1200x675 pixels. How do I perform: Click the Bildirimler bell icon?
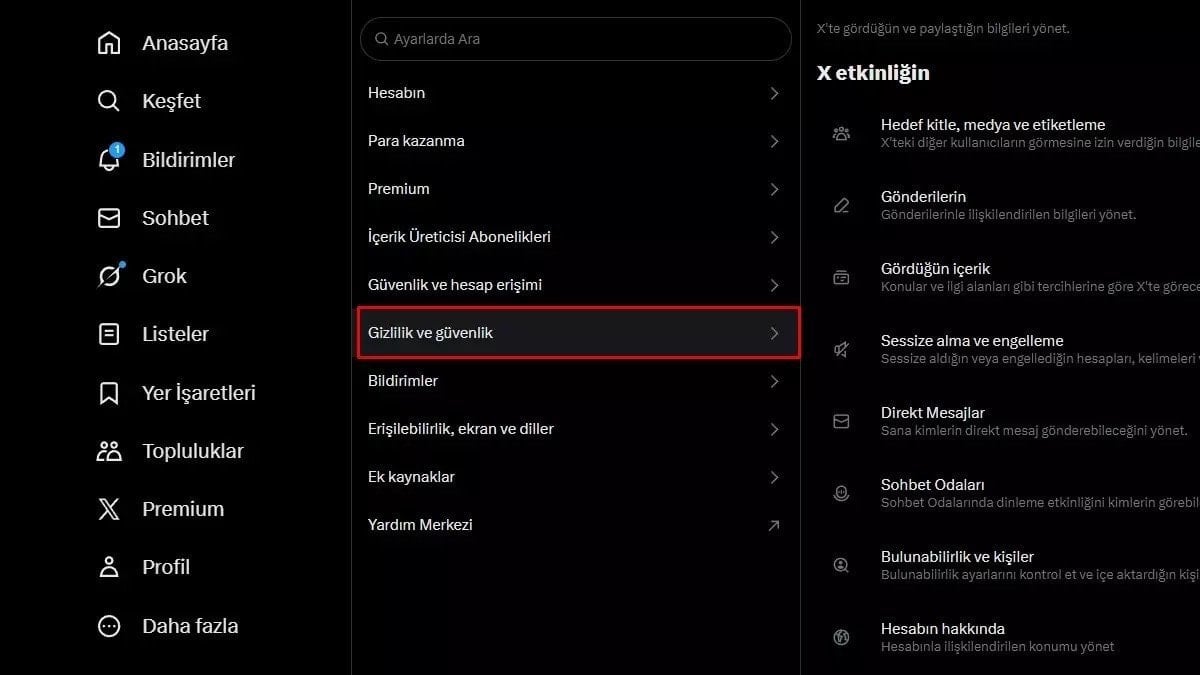[109, 160]
